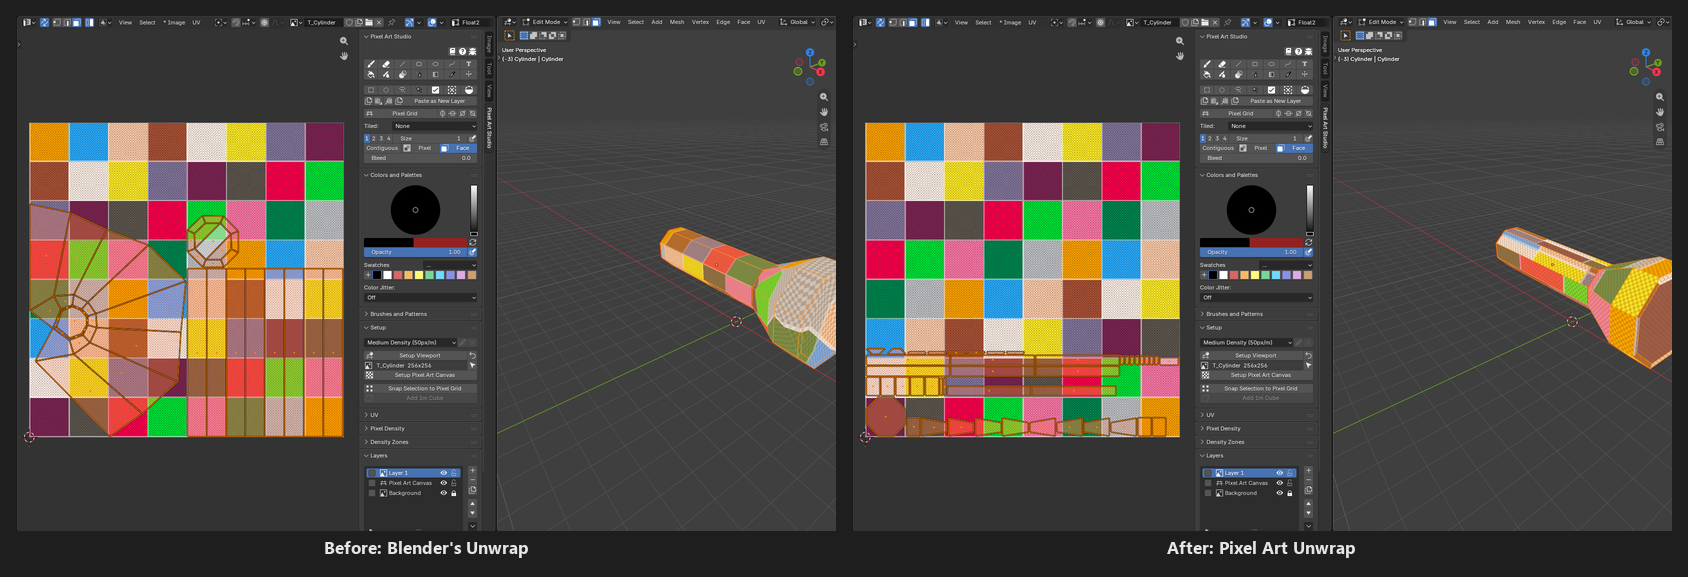Click the zoom magnifier in the left image editor

(x=344, y=41)
